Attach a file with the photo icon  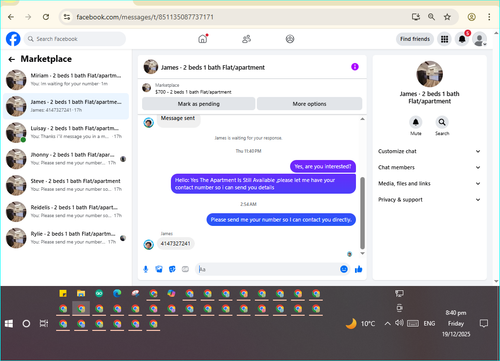(159, 269)
